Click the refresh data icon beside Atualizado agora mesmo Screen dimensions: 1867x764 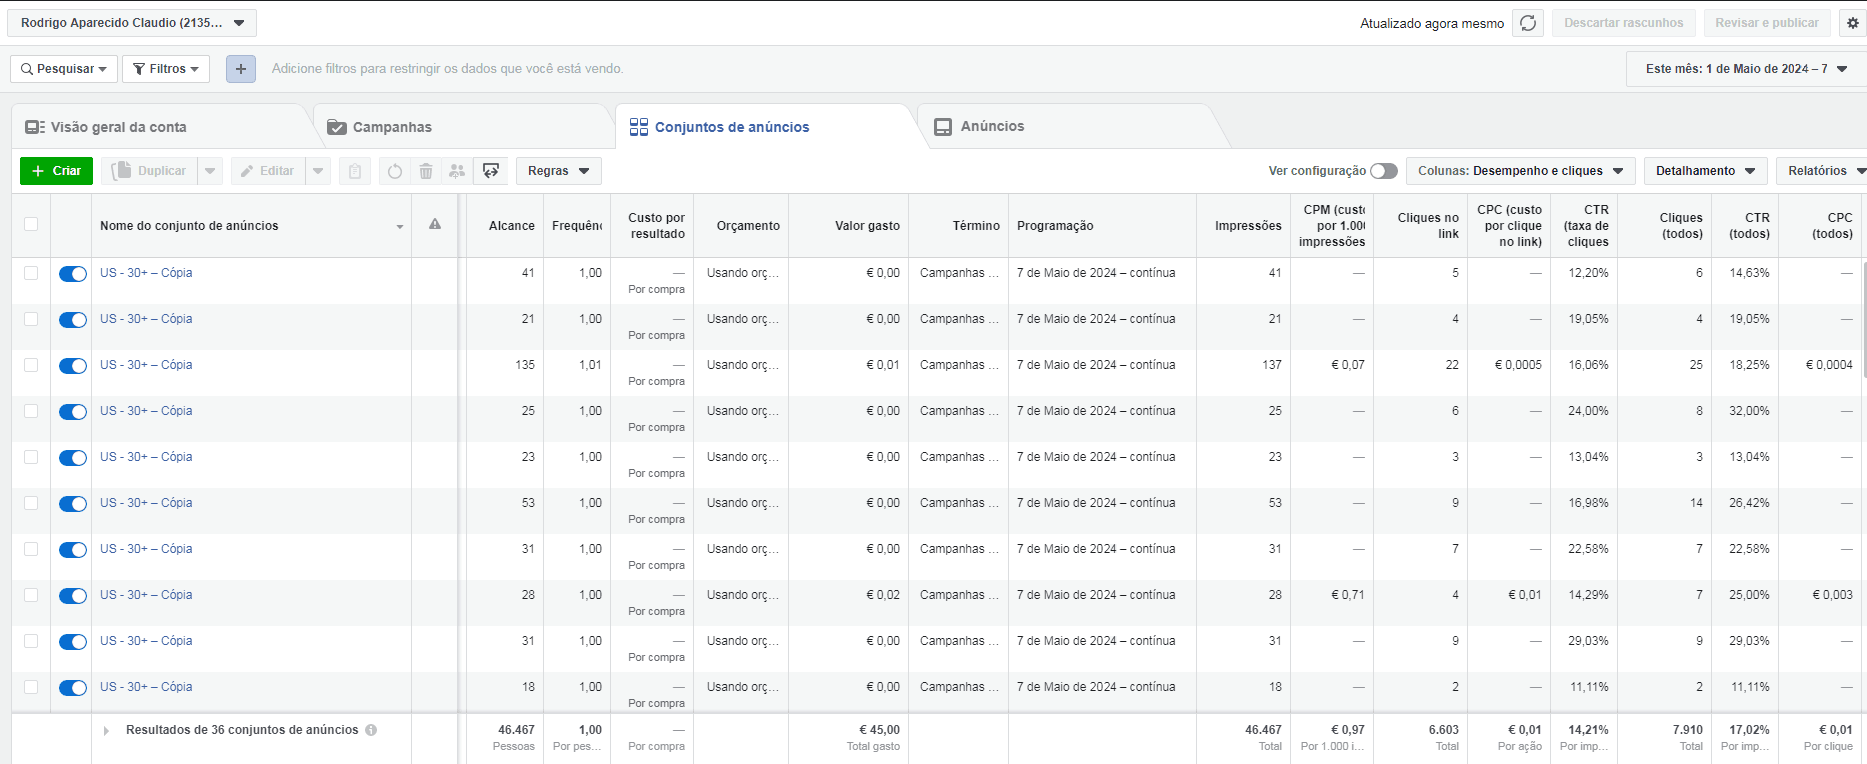1528,23
